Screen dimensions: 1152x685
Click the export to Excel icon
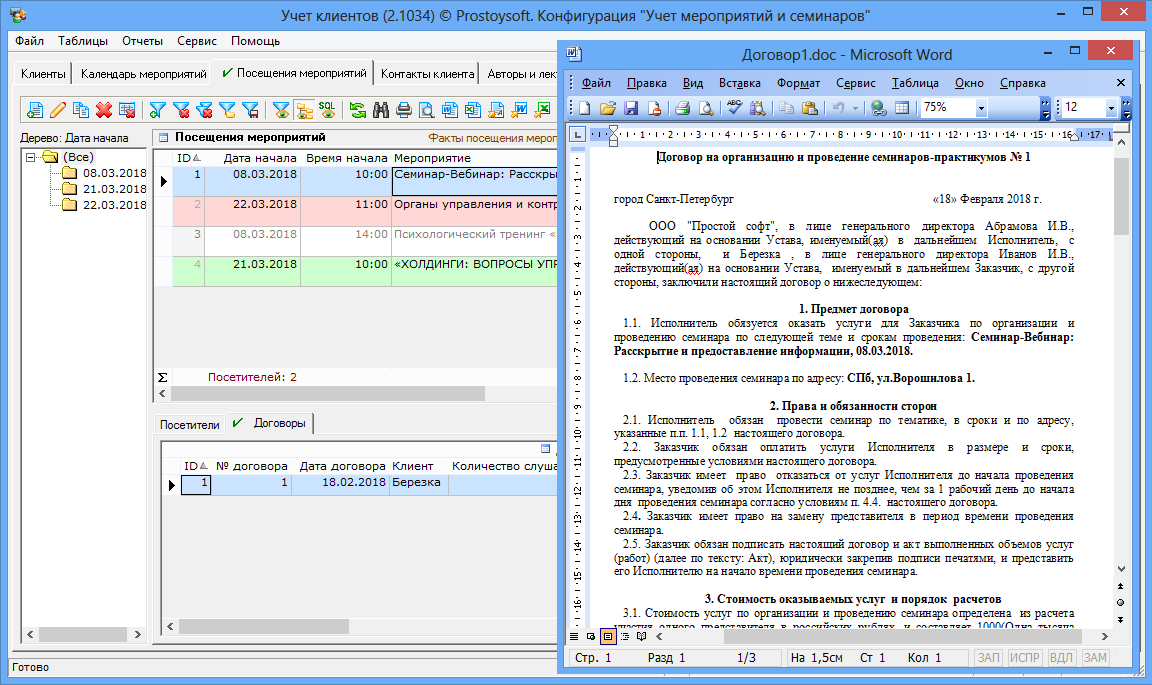point(472,110)
